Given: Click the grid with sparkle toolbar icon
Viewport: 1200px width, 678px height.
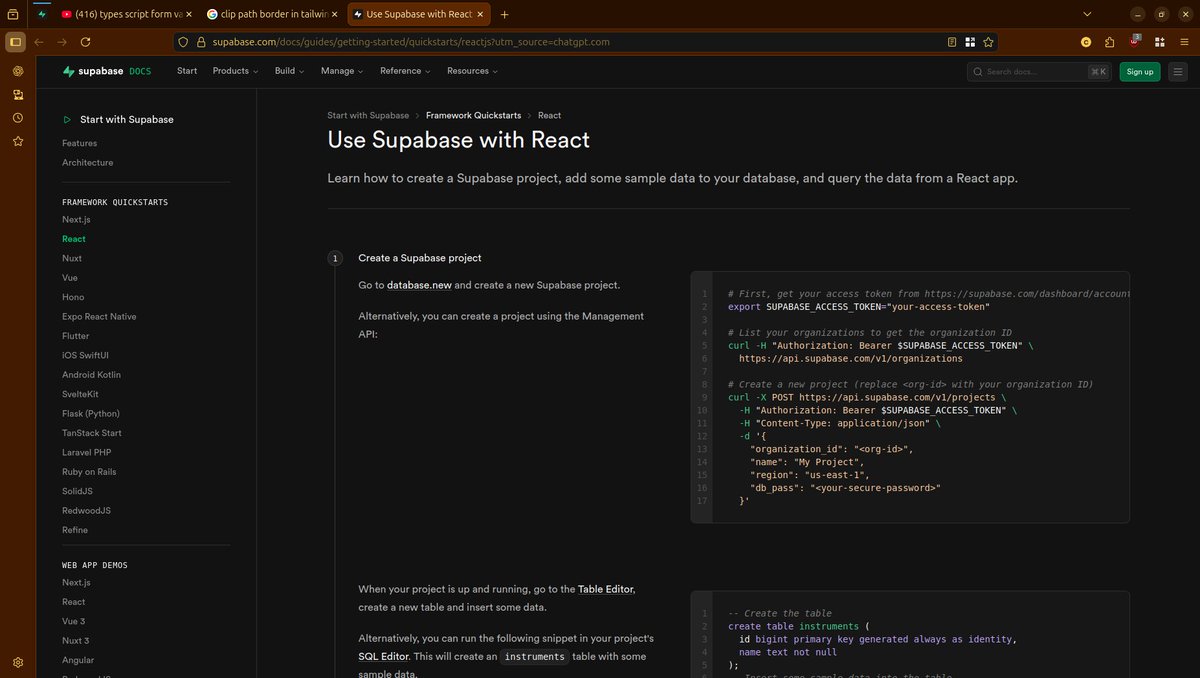Looking at the screenshot, I should [1160, 42].
